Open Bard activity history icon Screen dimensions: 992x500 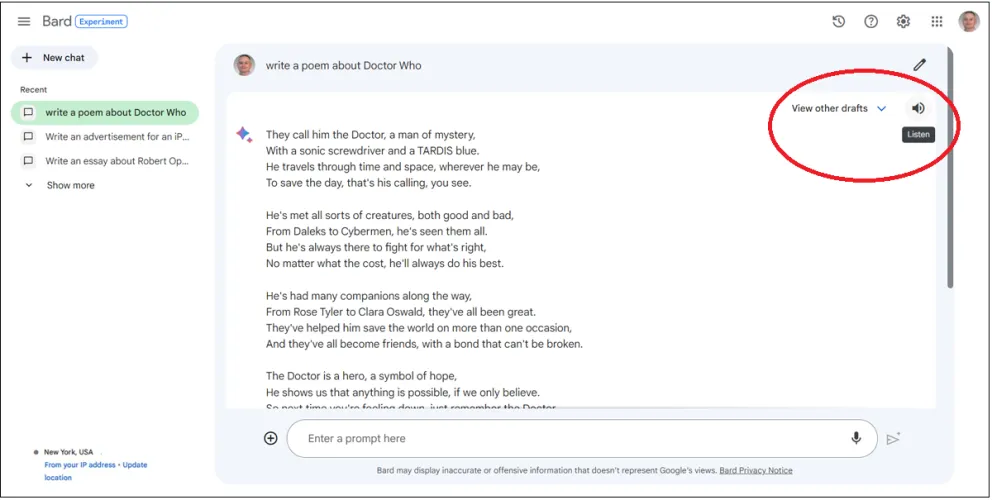coord(839,22)
